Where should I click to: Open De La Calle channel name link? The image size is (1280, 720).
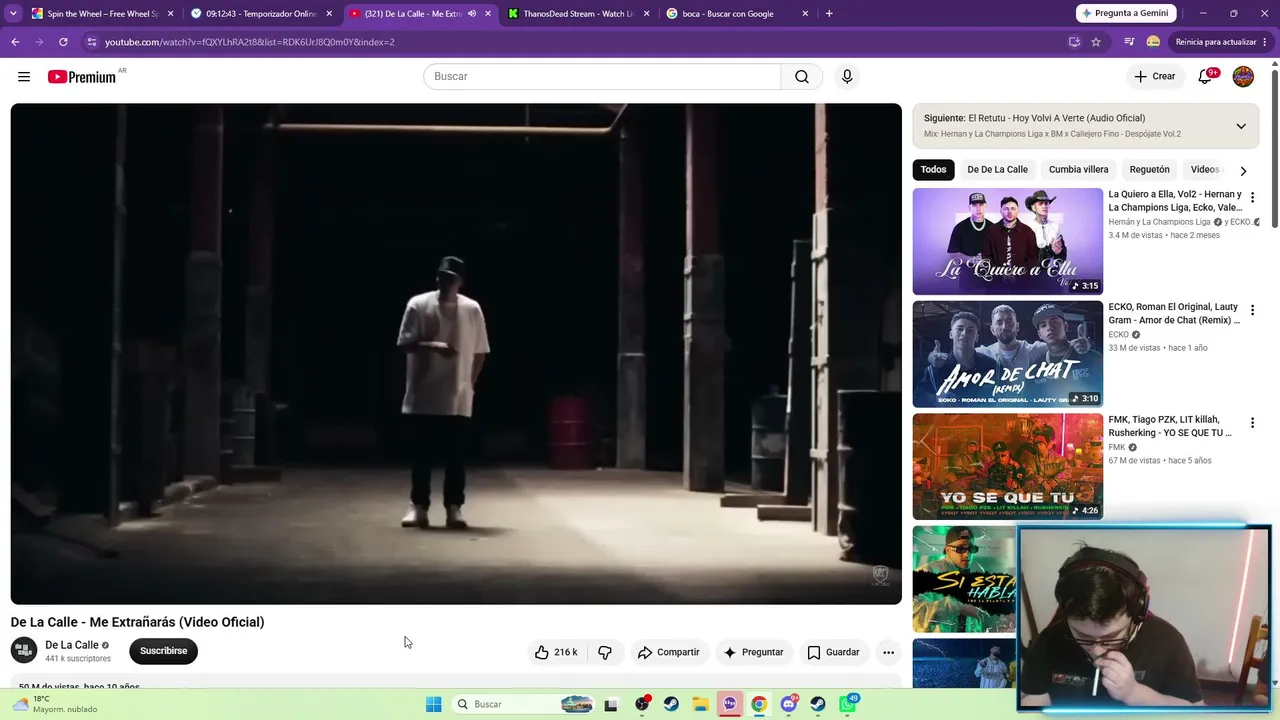(72, 645)
